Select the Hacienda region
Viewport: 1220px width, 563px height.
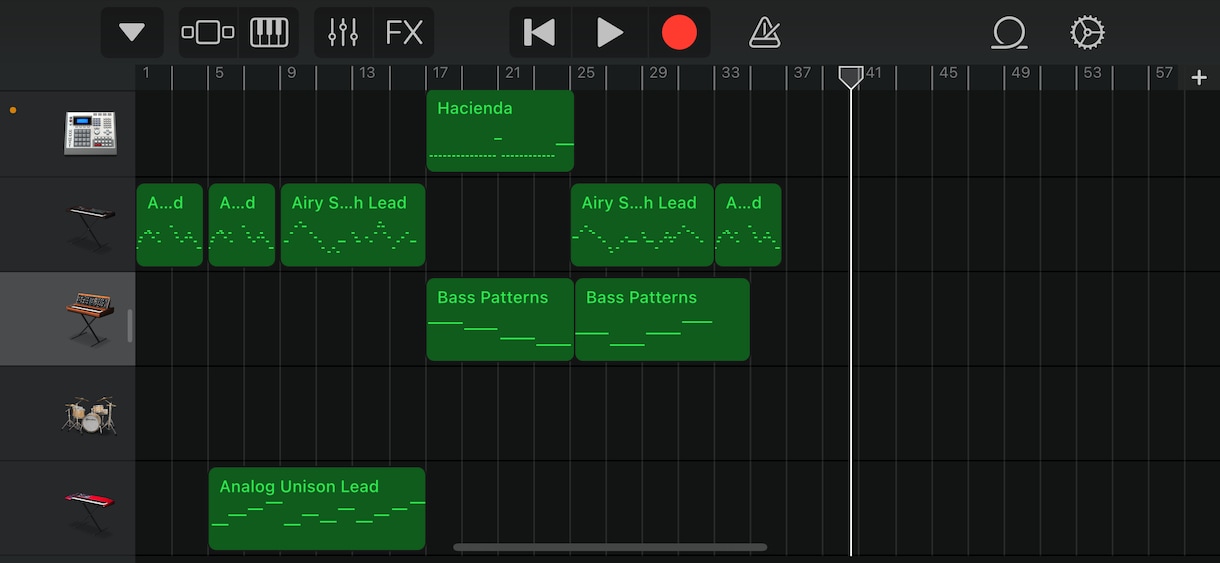coord(500,130)
